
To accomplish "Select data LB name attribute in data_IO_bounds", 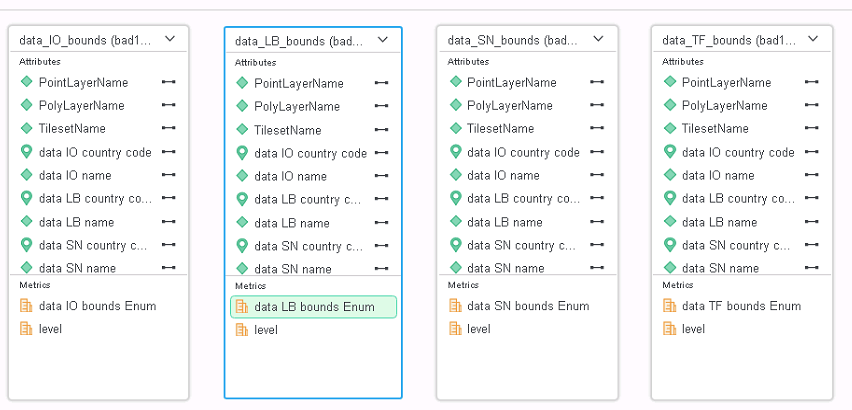I will (x=76, y=222).
